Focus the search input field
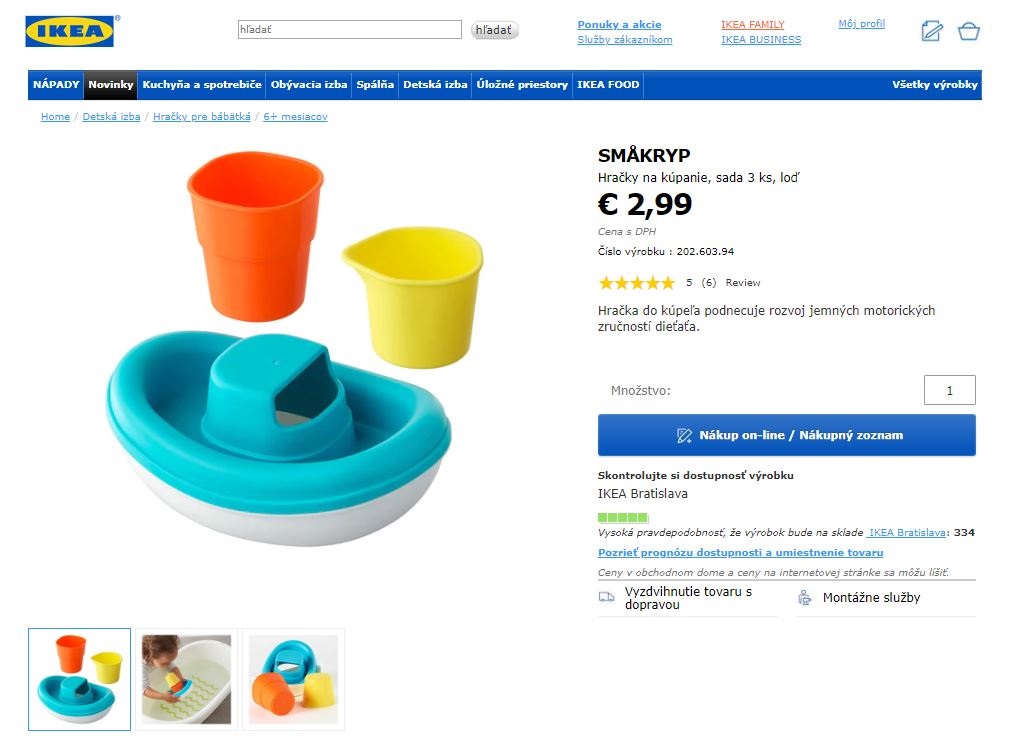 coord(349,30)
